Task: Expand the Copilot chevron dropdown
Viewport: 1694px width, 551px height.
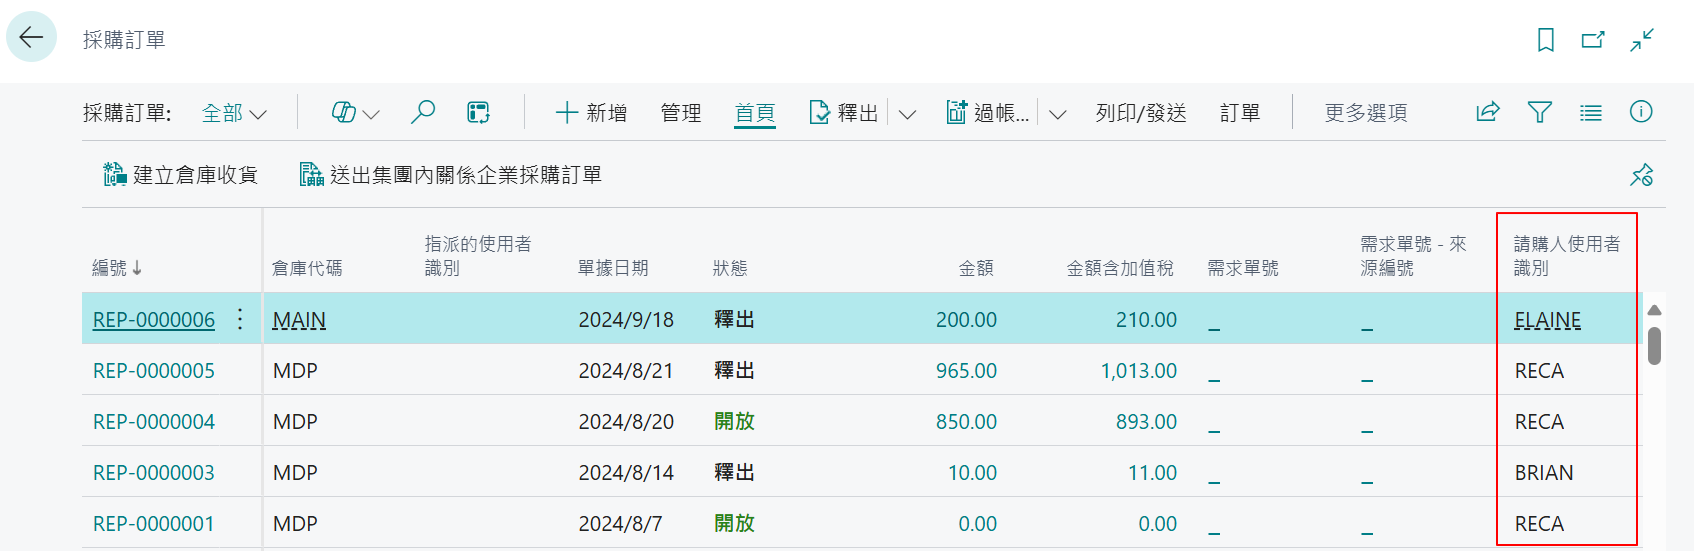Action: 371,114
